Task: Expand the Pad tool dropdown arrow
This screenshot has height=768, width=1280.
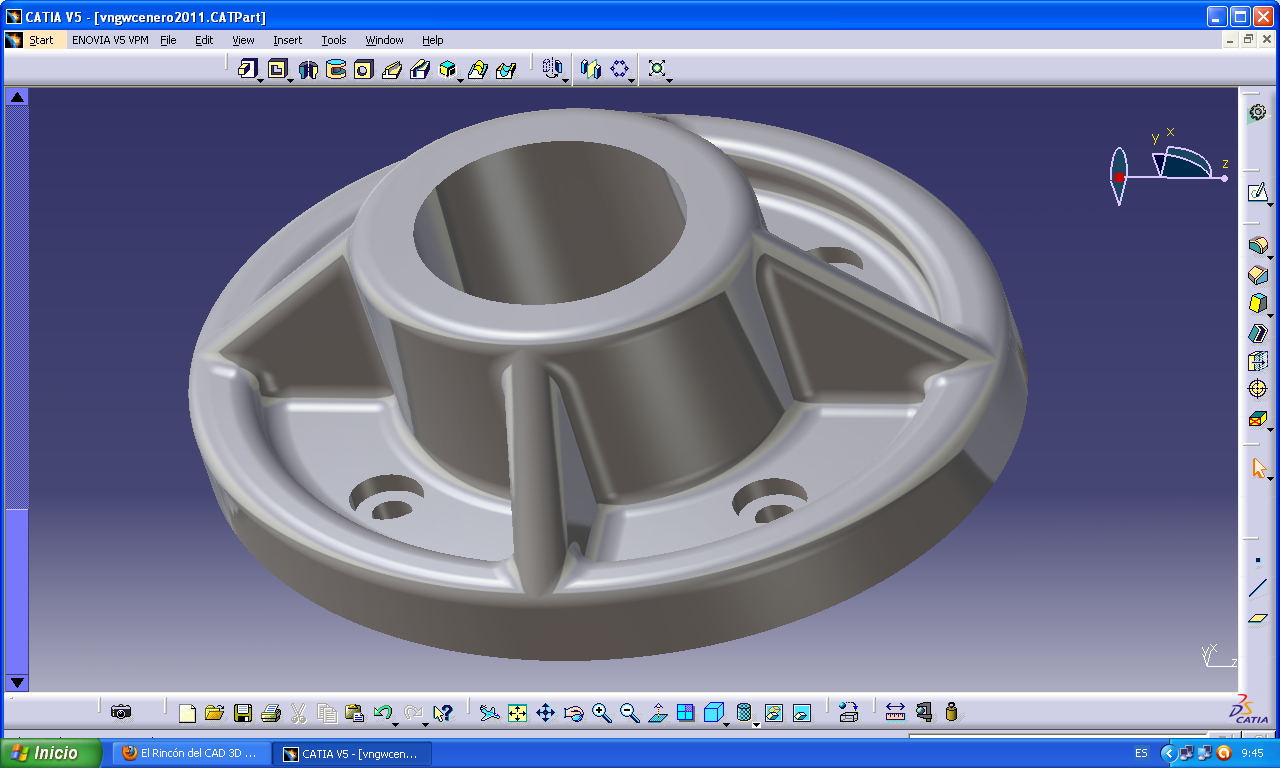Action: 261,79
